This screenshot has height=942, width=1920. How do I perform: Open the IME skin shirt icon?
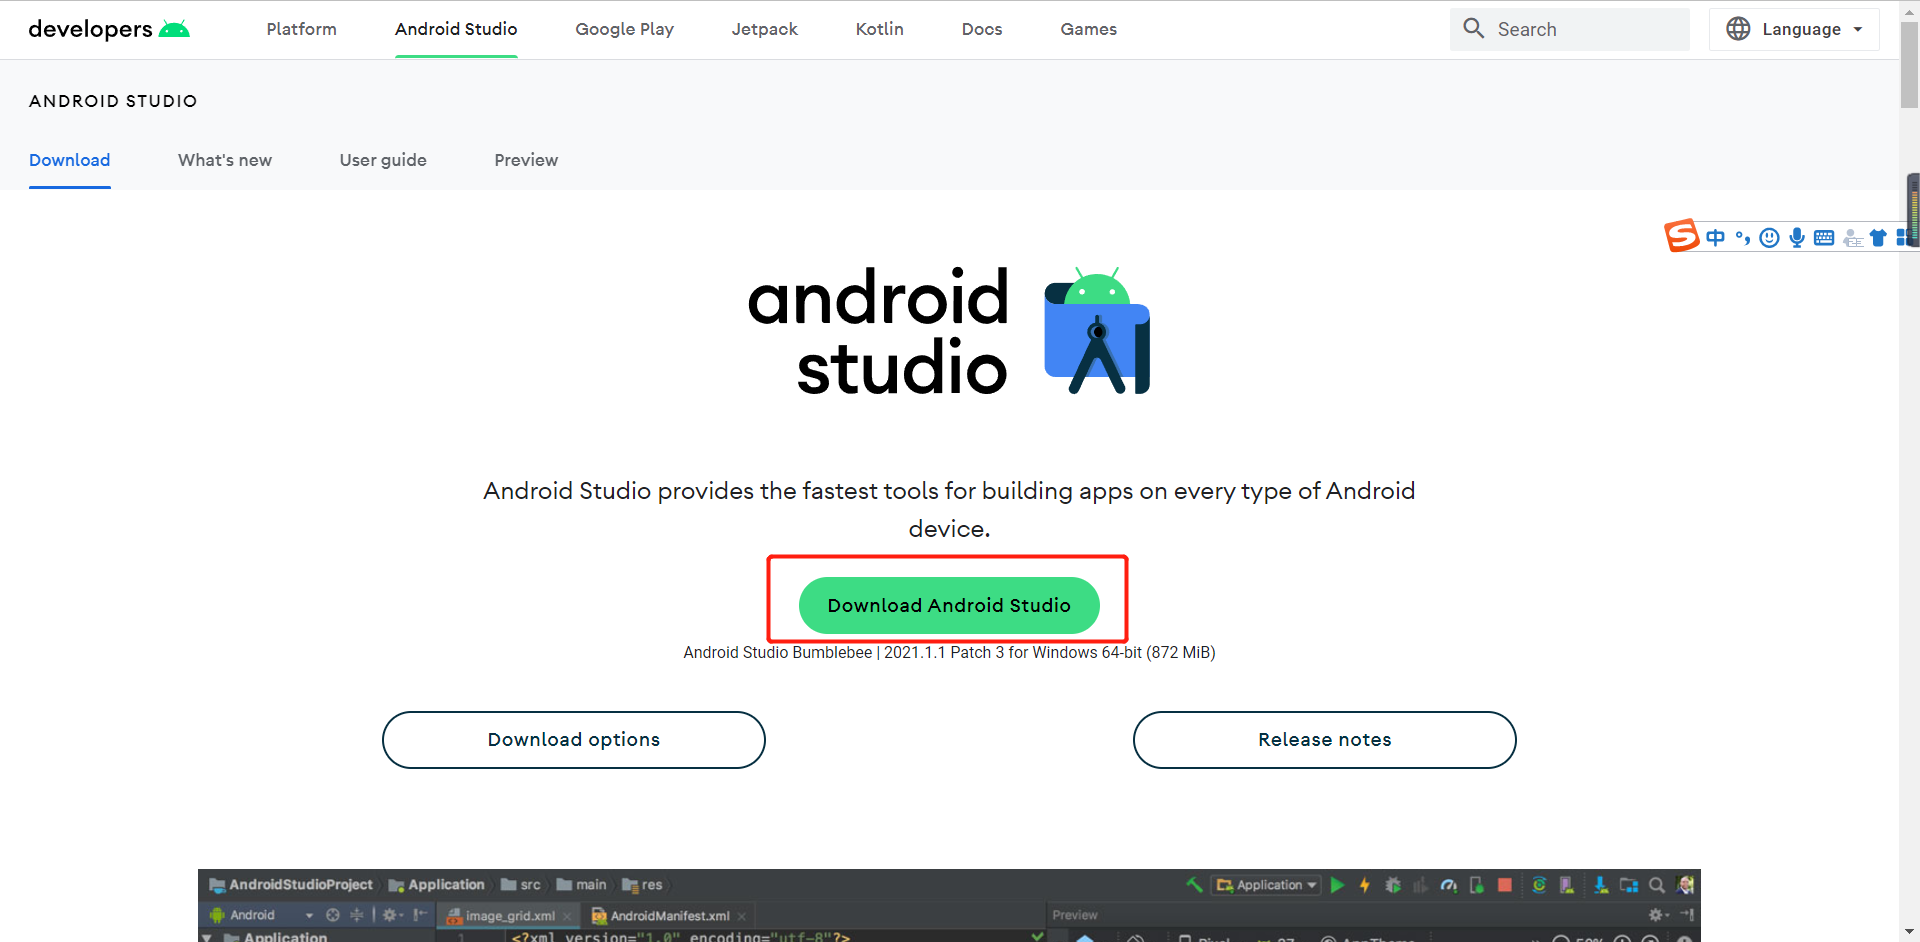tap(1878, 237)
